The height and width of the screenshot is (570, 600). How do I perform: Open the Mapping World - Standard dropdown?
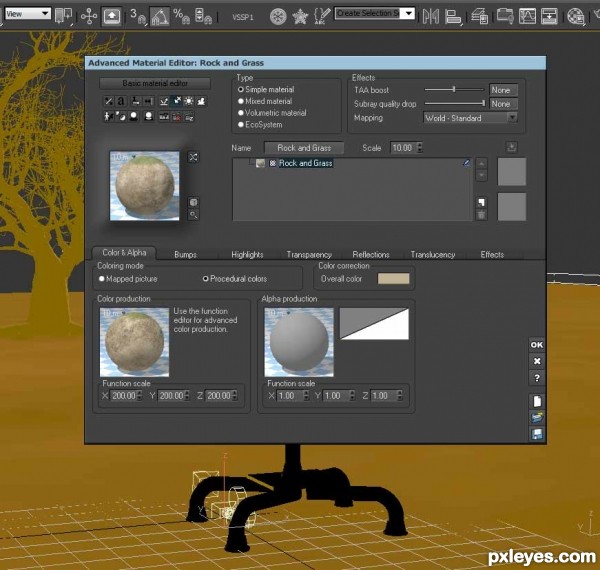470,118
